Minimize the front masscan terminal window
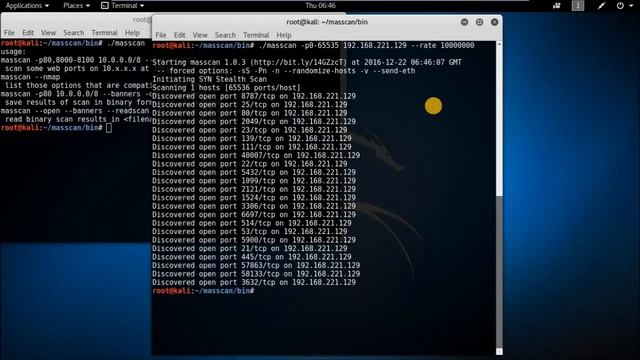The height and width of the screenshot is (360, 640). click(x=464, y=22)
